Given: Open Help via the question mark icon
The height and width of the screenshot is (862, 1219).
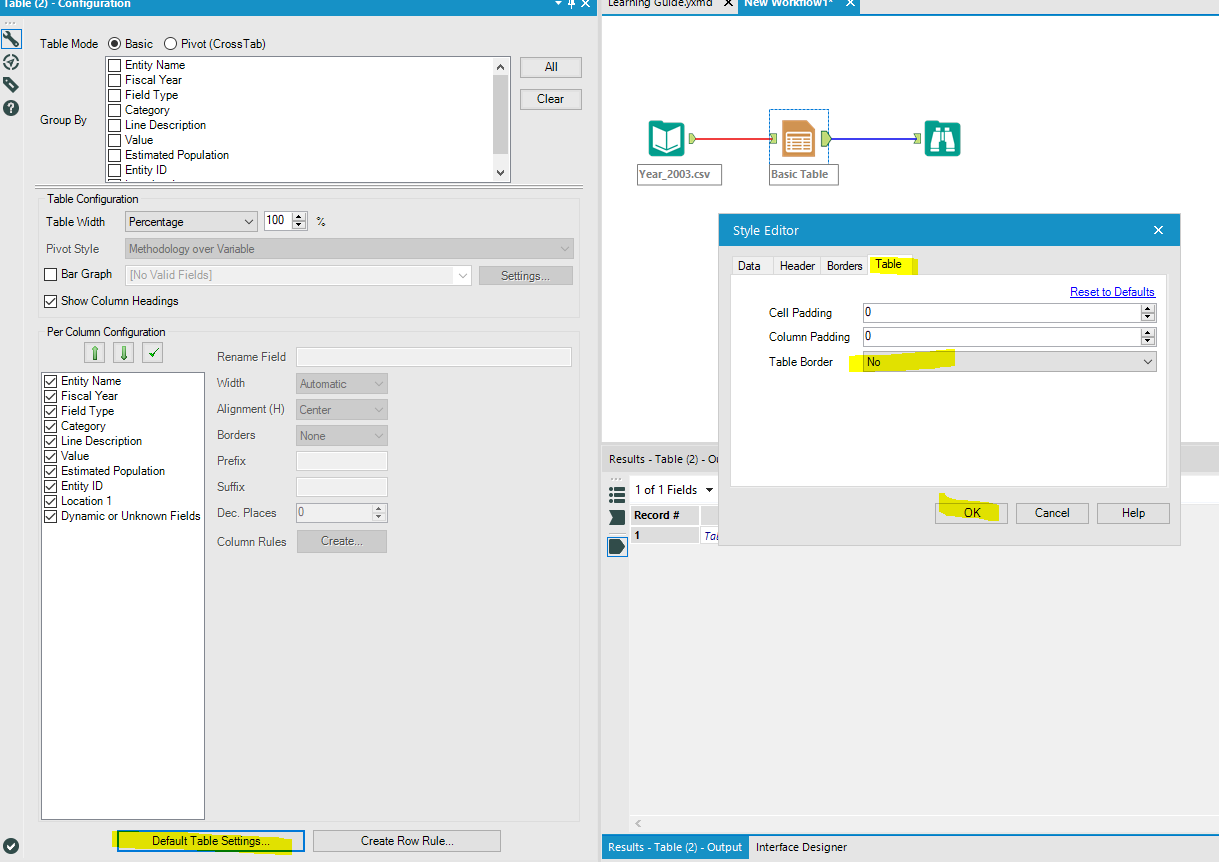Looking at the screenshot, I should pyautogui.click(x=12, y=107).
